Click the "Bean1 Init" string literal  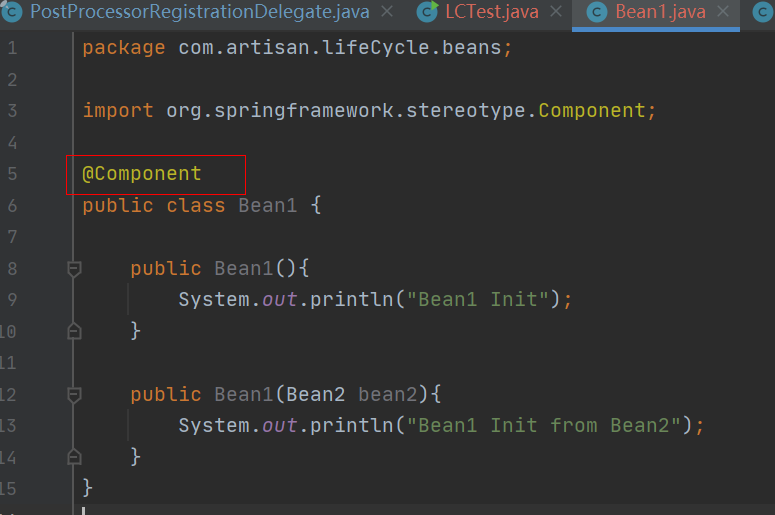(478, 300)
